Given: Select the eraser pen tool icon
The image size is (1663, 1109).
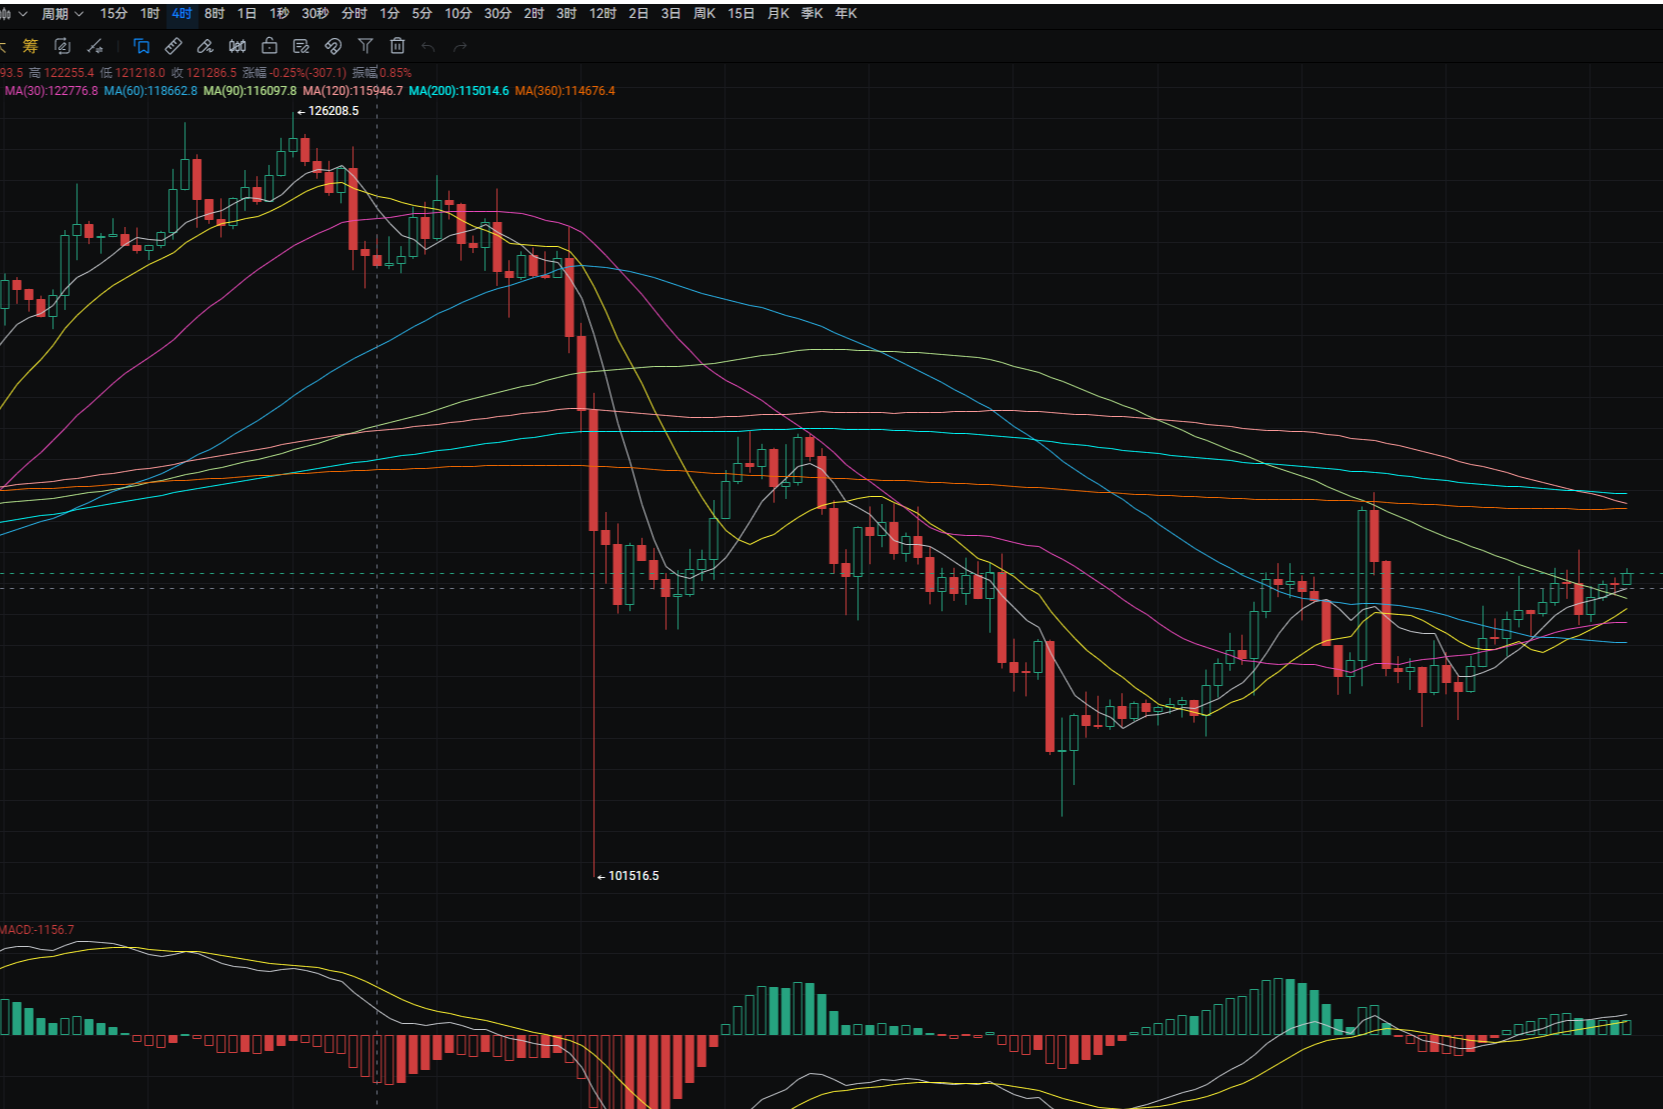Looking at the screenshot, I should 205,46.
